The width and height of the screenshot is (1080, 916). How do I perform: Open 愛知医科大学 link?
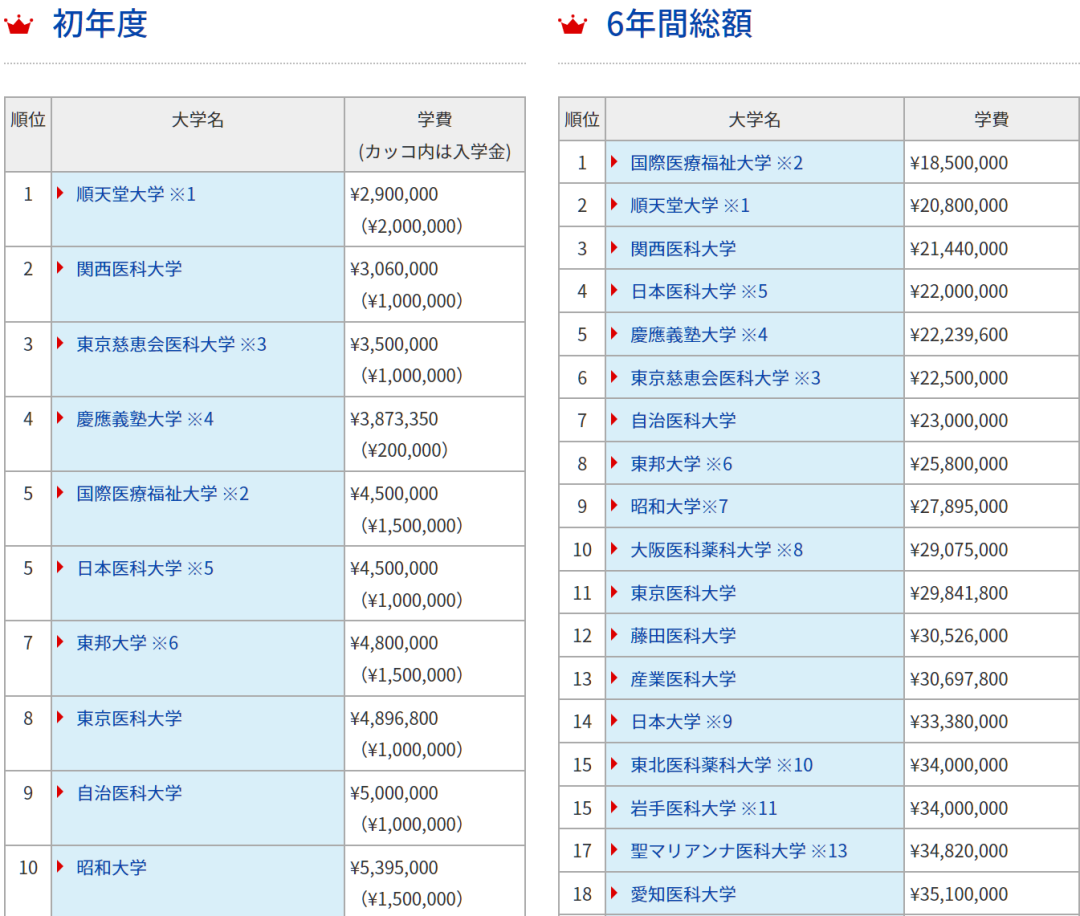683,894
